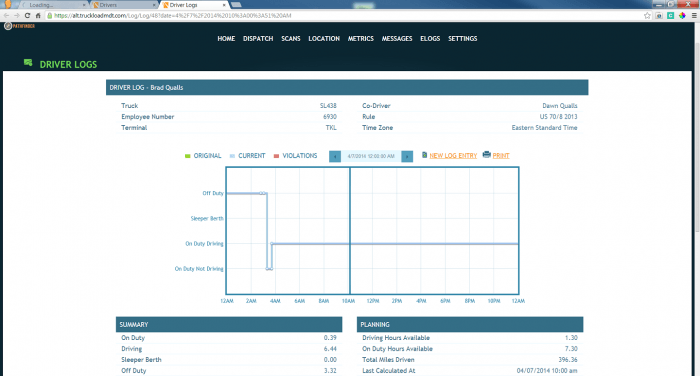
Task: Click the New Log Entry document icon
Action: [x=425, y=155]
